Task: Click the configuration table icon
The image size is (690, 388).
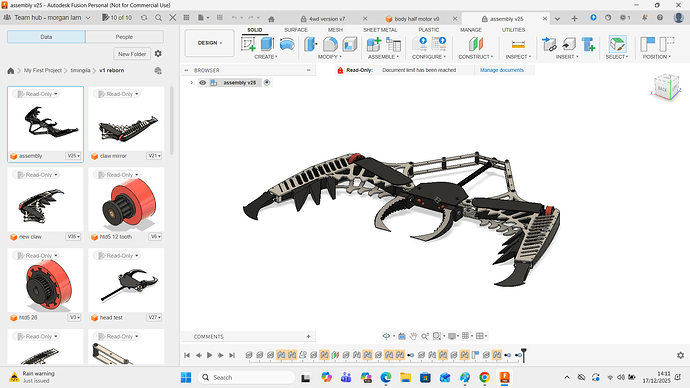Action: coord(439,44)
